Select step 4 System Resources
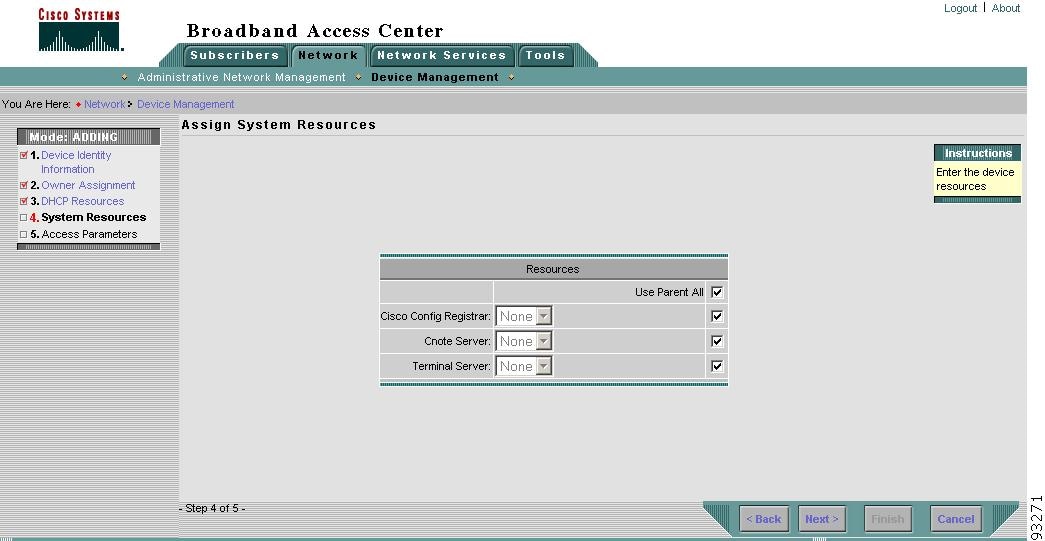Image resolution: width=1045 pixels, height=541 pixels. (93, 217)
